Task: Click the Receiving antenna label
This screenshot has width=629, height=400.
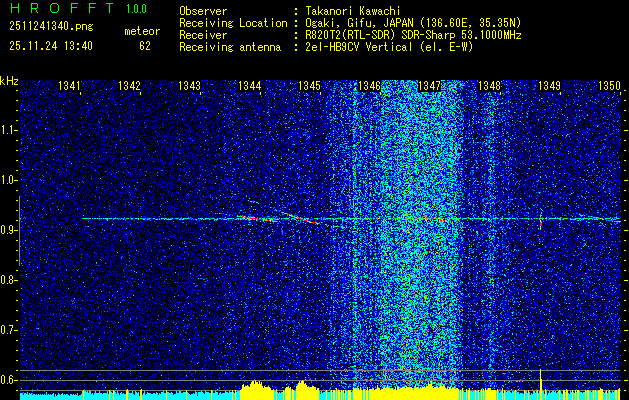Action: (x=230, y=47)
